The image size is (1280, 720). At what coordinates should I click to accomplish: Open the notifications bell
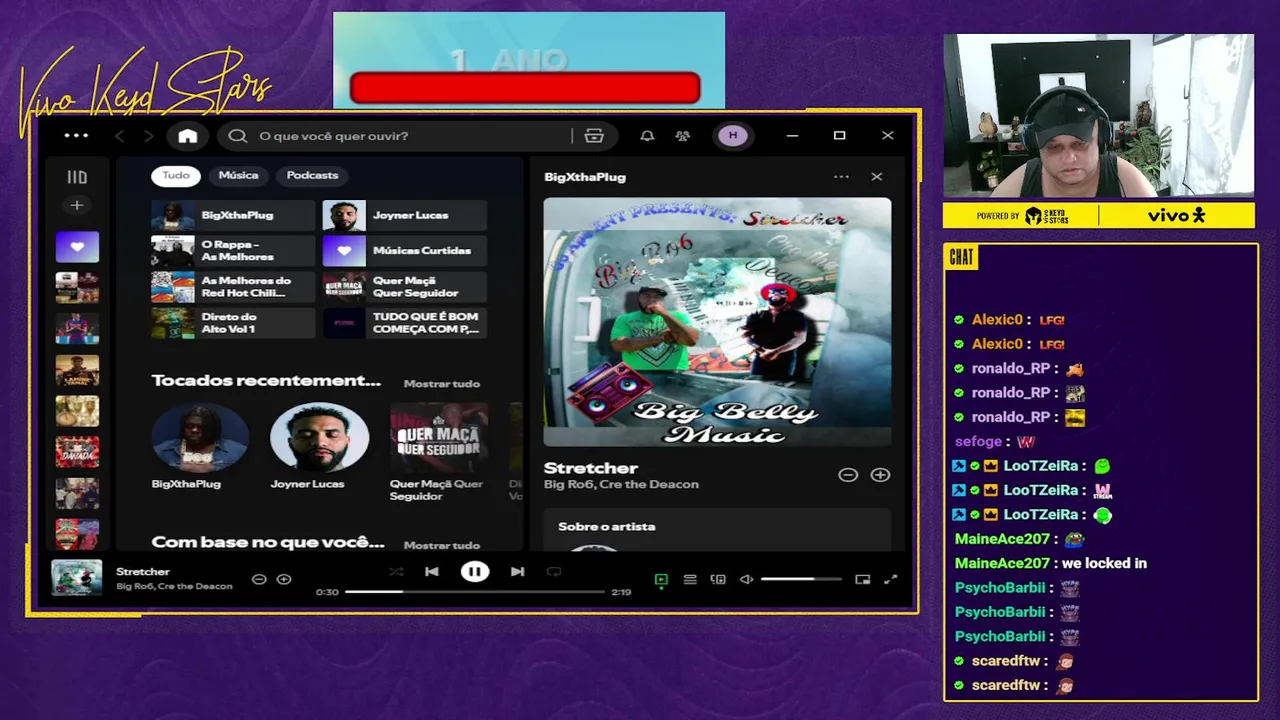pos(647,136)
